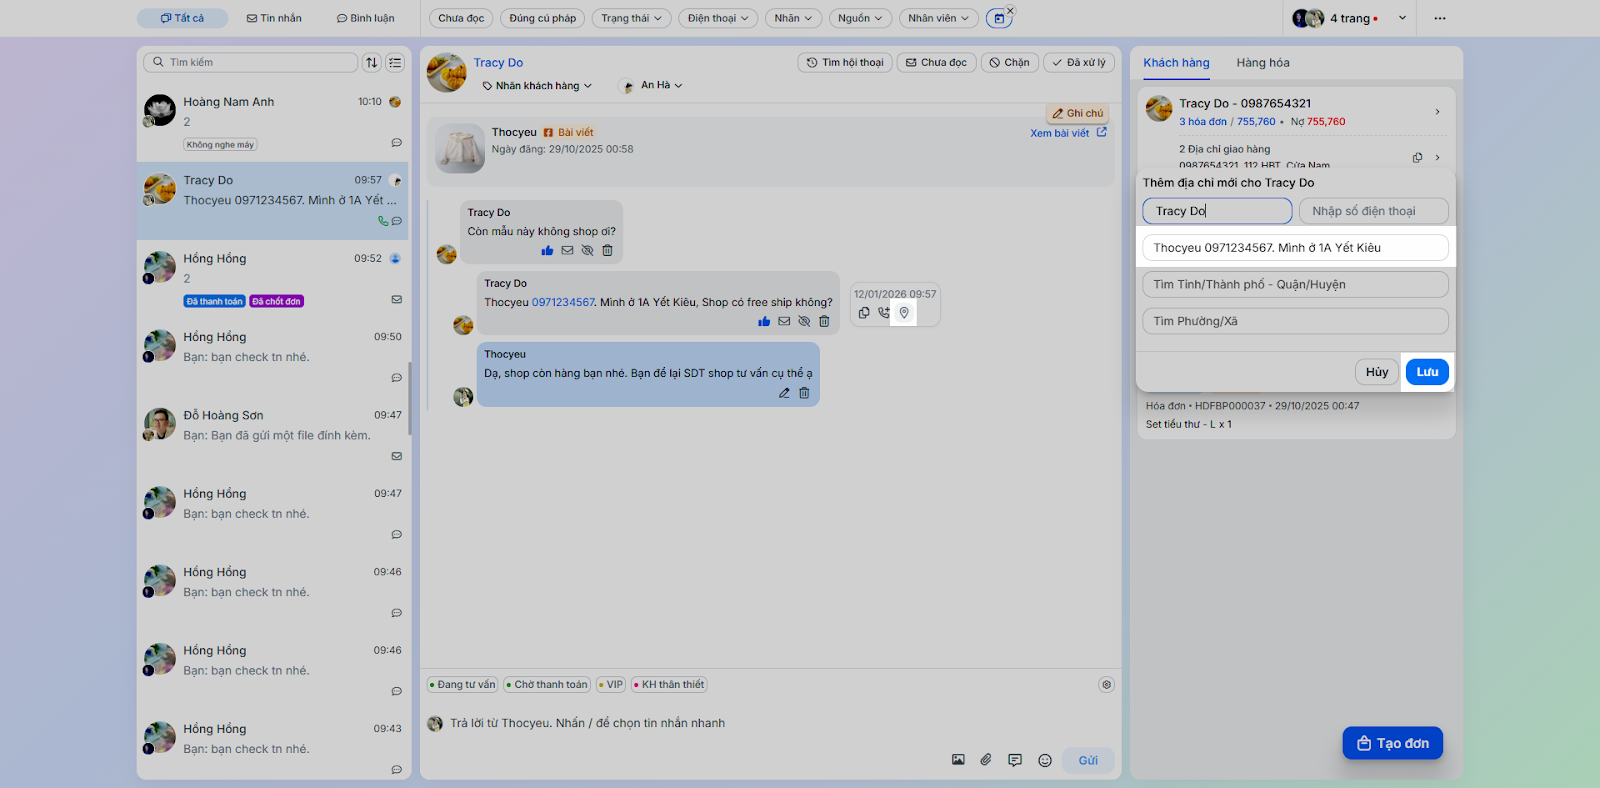Click the 'Lưu' save address button

coord(1427,372)
